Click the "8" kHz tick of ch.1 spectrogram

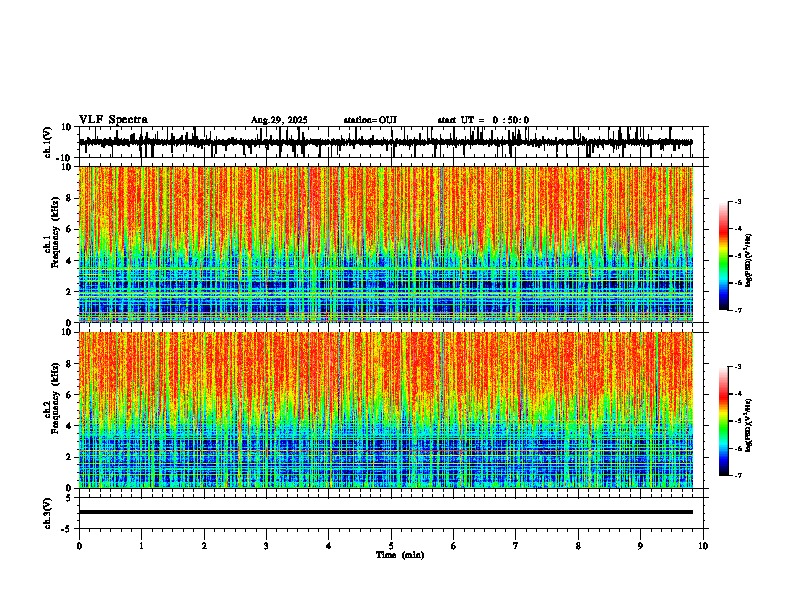click(69, 198)
